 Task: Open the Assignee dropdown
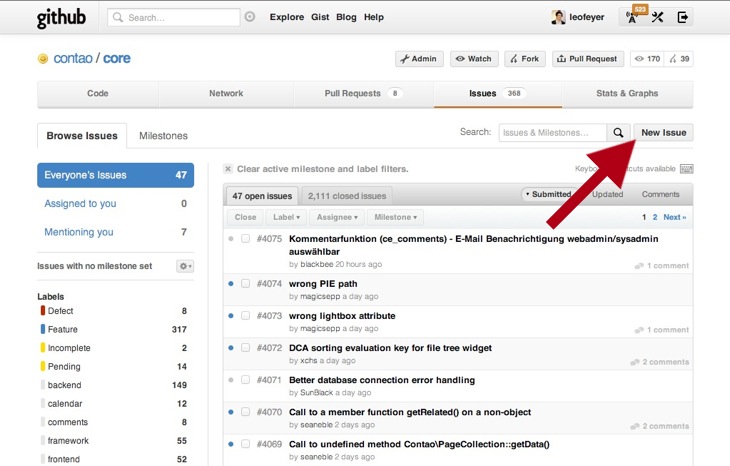pos(337,217)
